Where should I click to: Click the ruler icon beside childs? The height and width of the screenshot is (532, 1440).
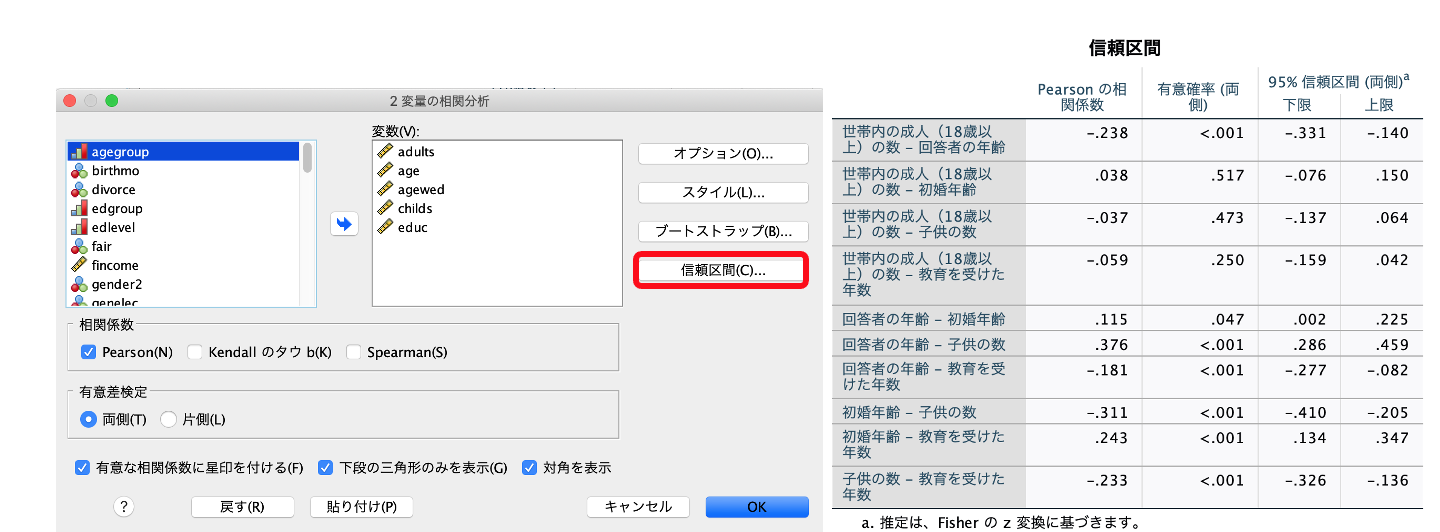[x=384, y=209]
